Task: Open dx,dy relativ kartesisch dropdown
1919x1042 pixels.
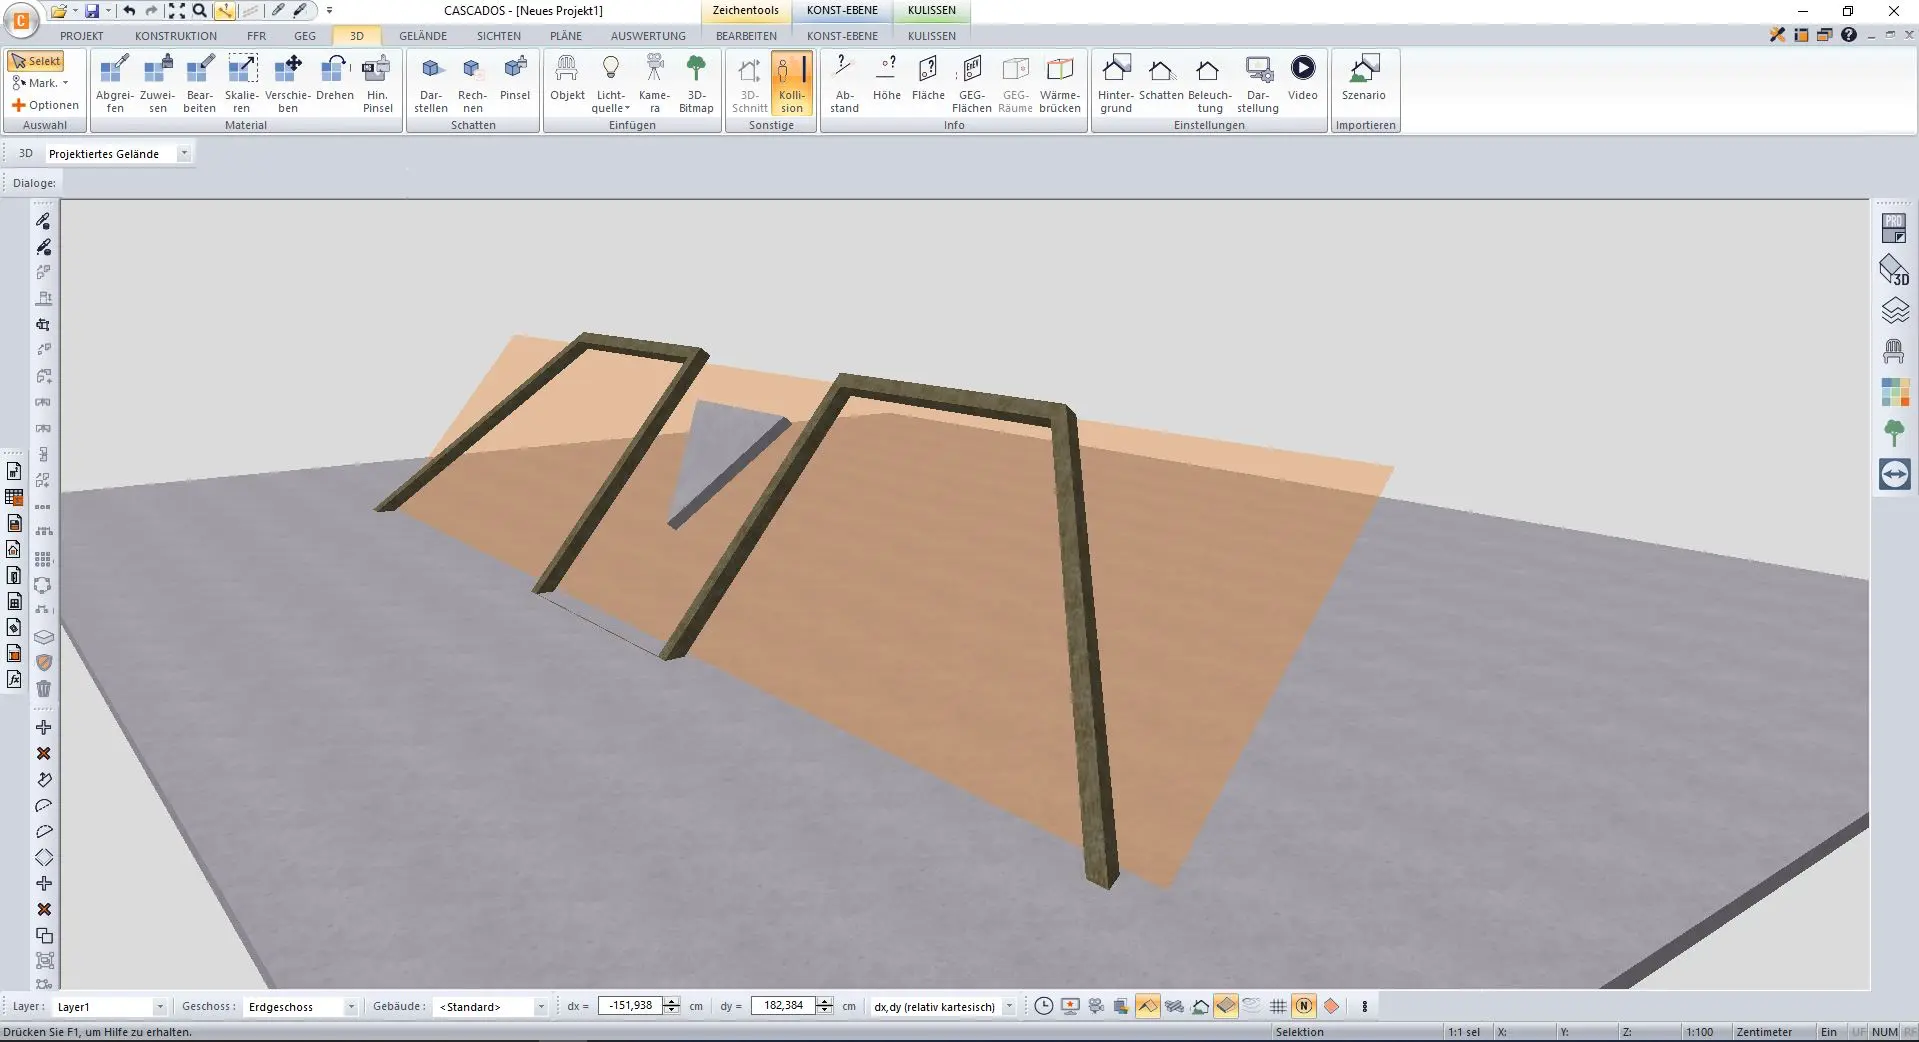Action: click(1009, 1007)
